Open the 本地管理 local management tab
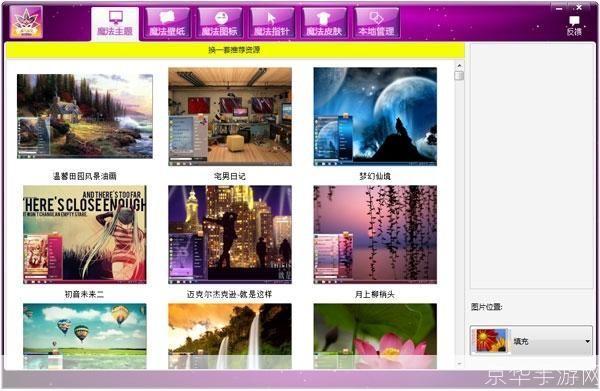600x391 pixels. pyautogui.click(x=377, y=23)
